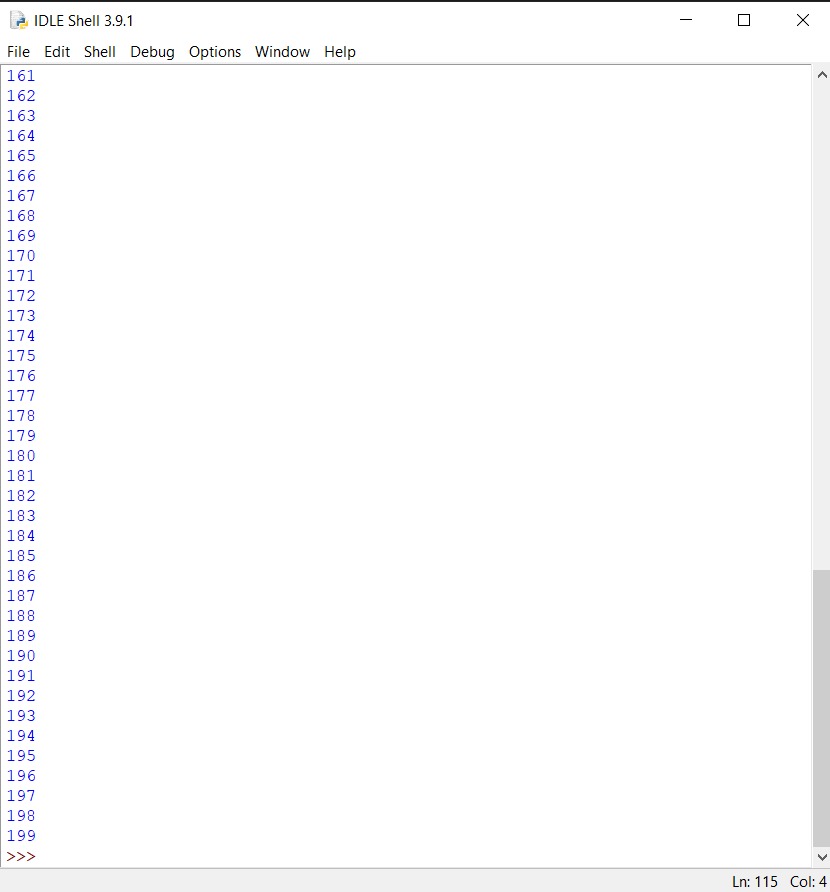Click output line 165
The width and height of the screenshot is (830, 892).
[21, 155]
